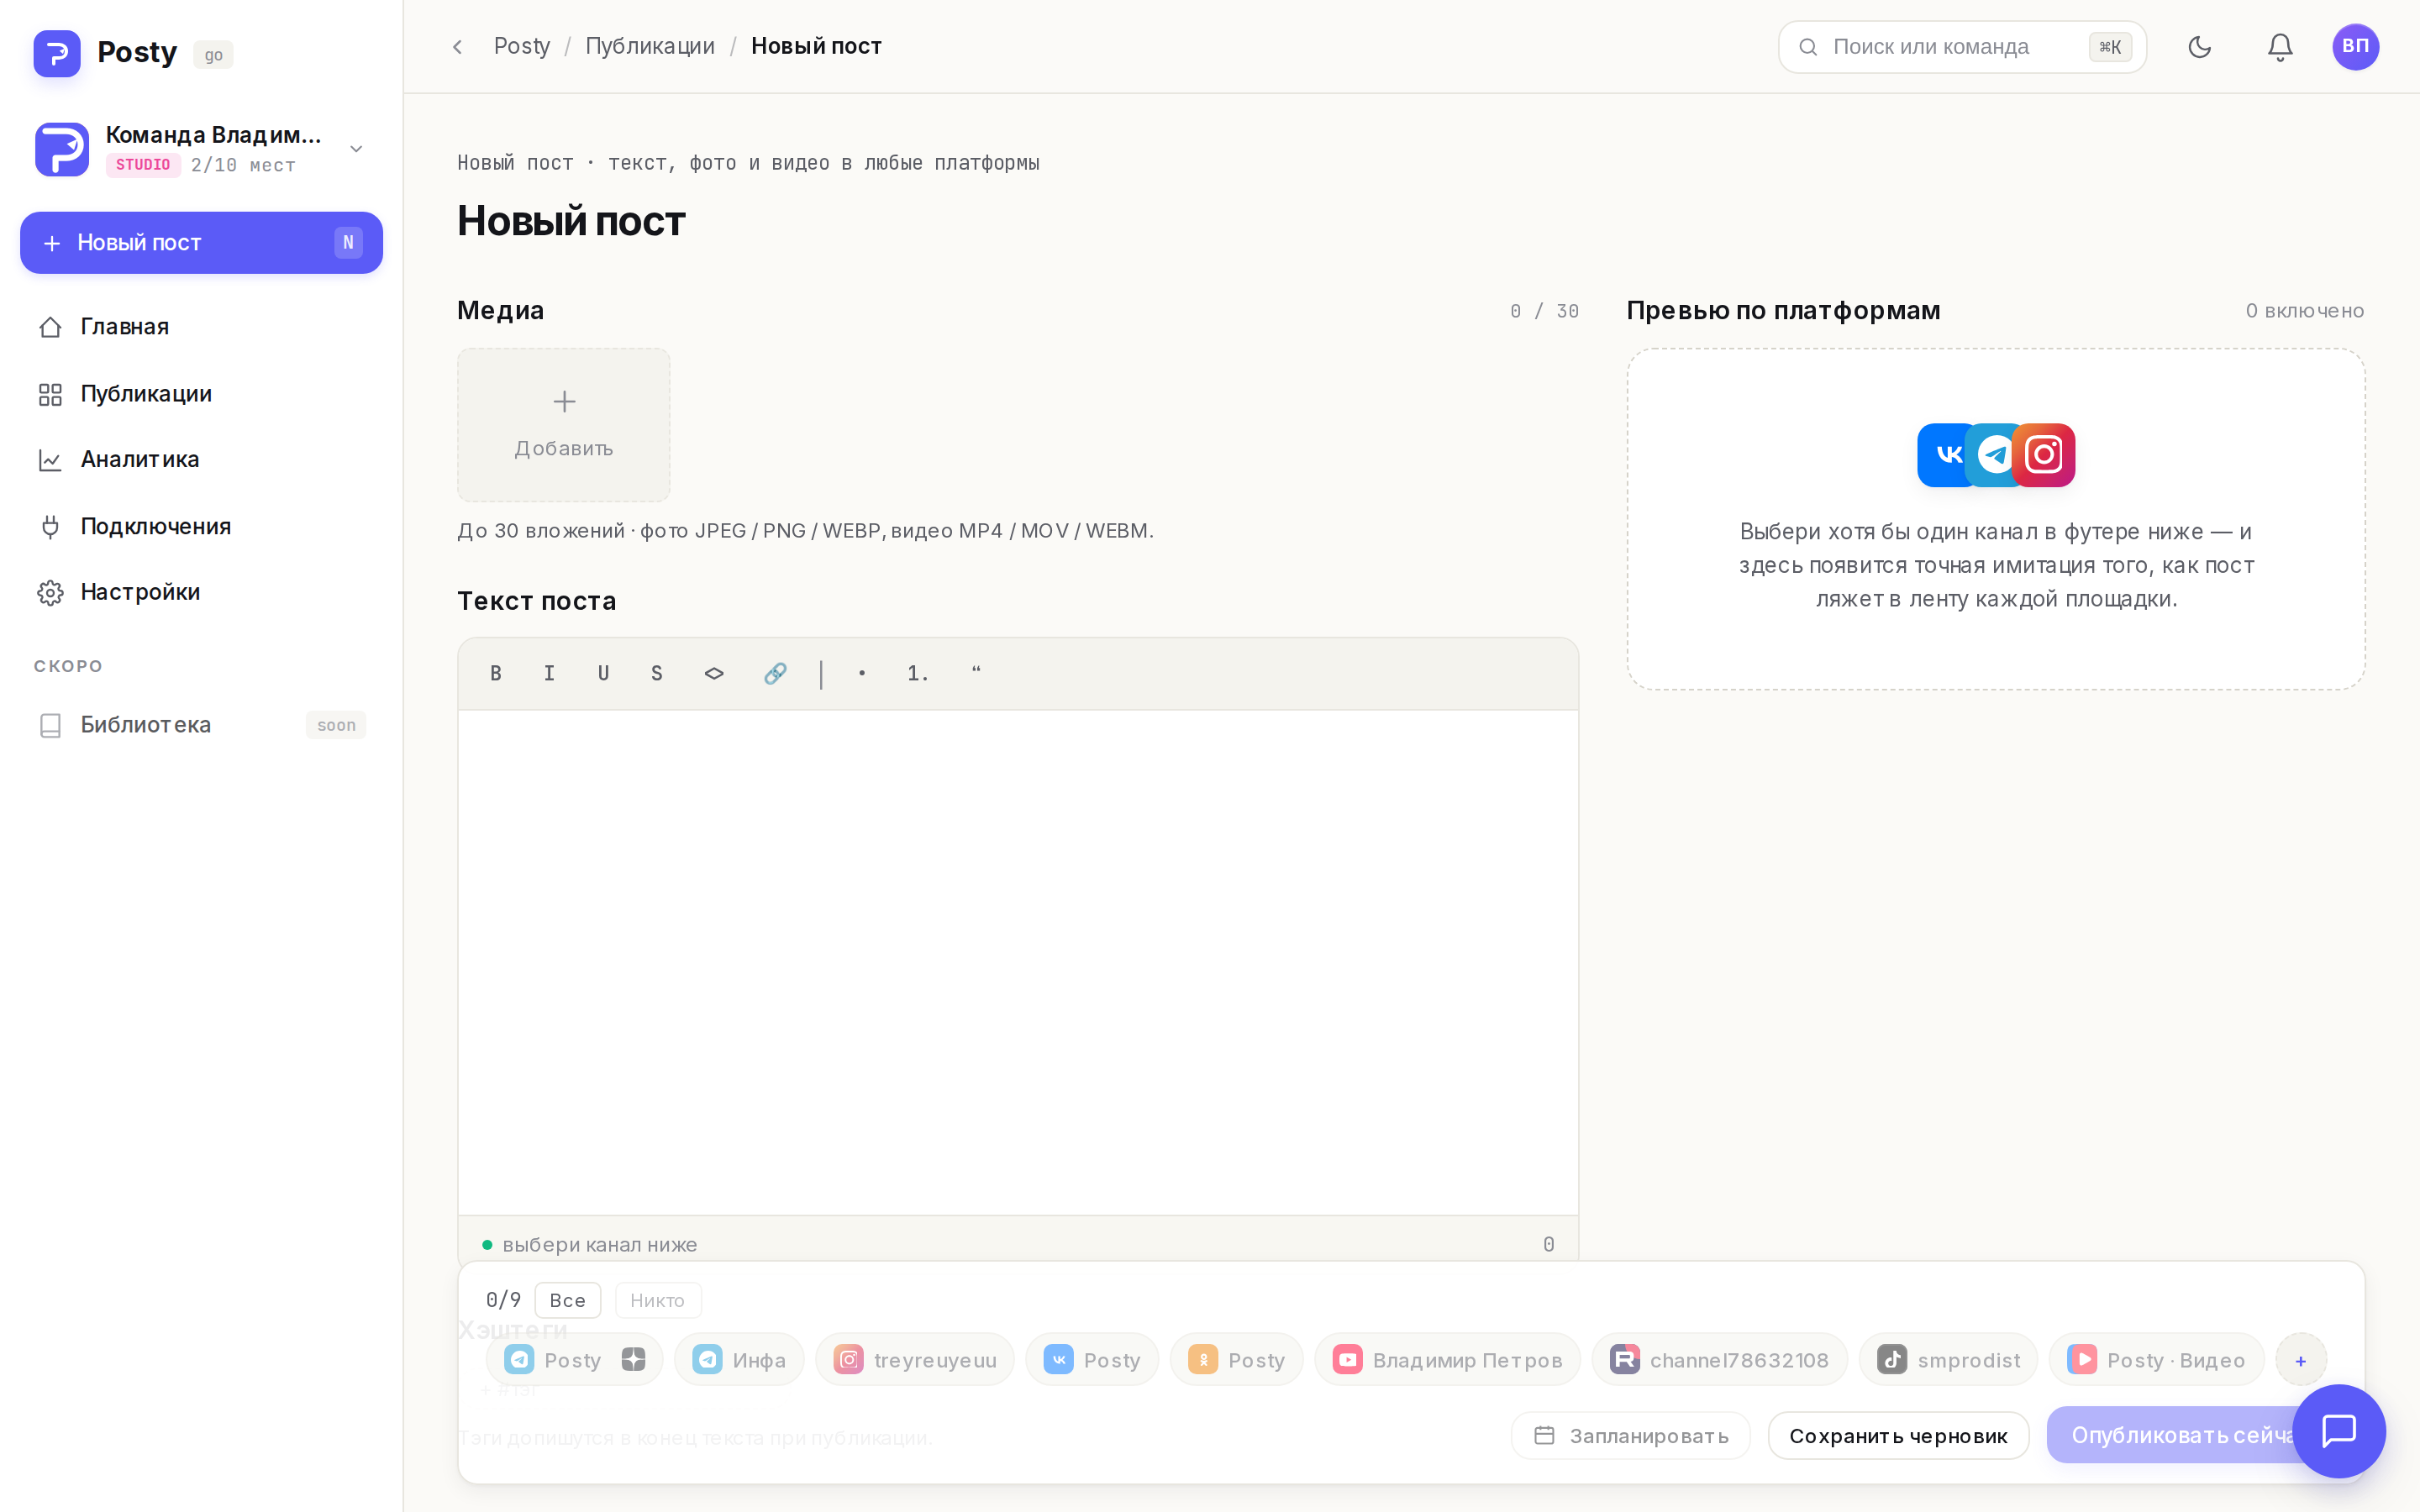Toggle the Posty · Видео channel chip
The height and width of the screenshot is (1512, 2420).
click(2156, 1359)
